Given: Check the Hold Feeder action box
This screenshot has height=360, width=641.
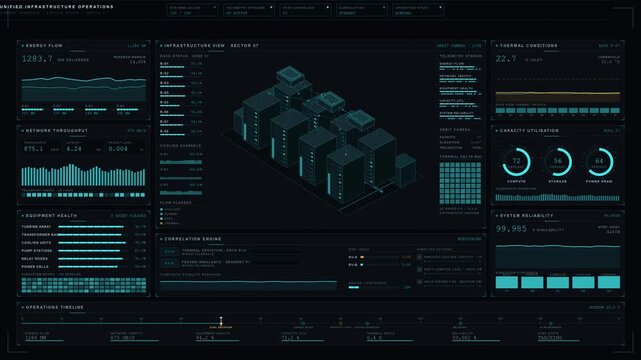Looking at the screenshot, I should click(419, 282).
